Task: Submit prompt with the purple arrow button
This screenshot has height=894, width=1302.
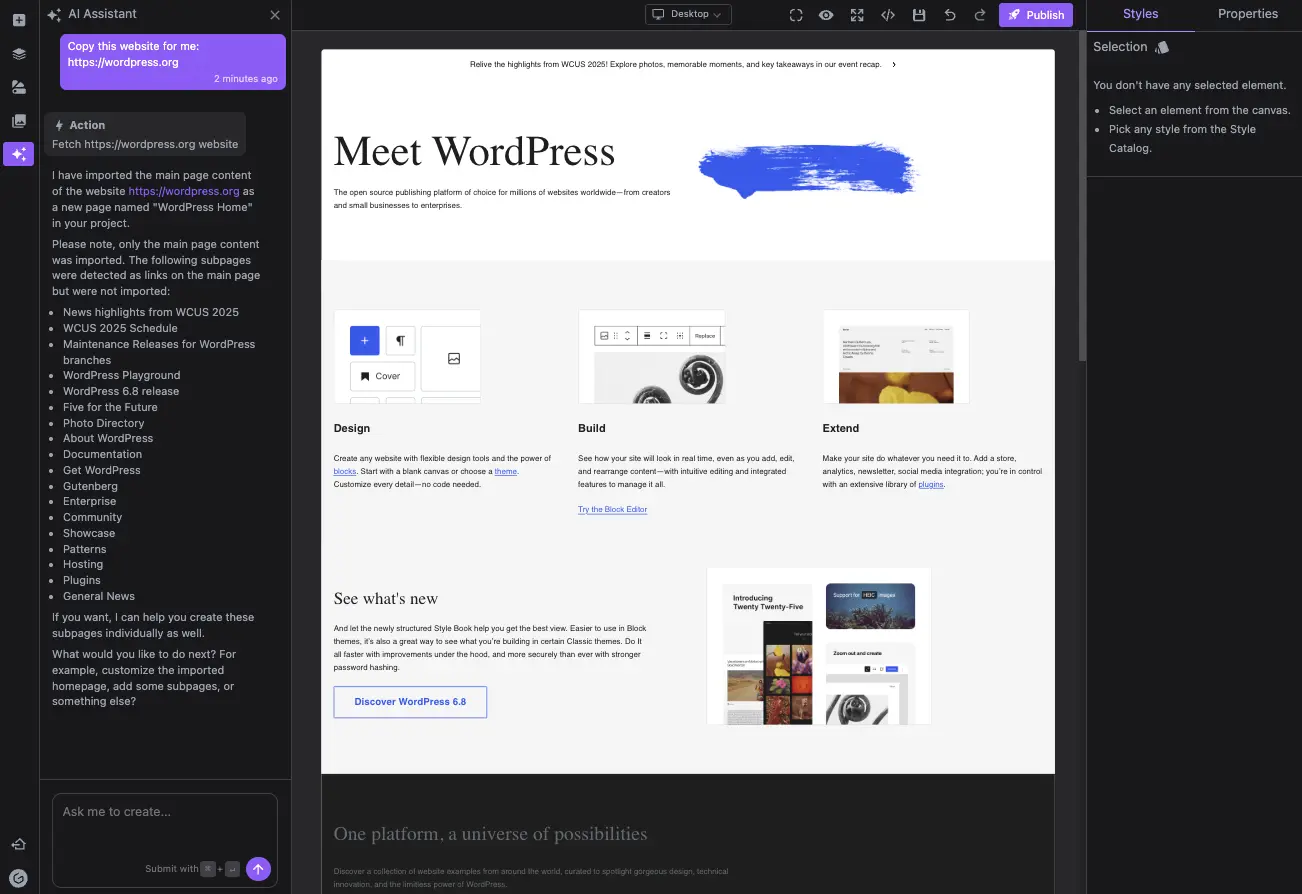Action: (x=258, y=869)
